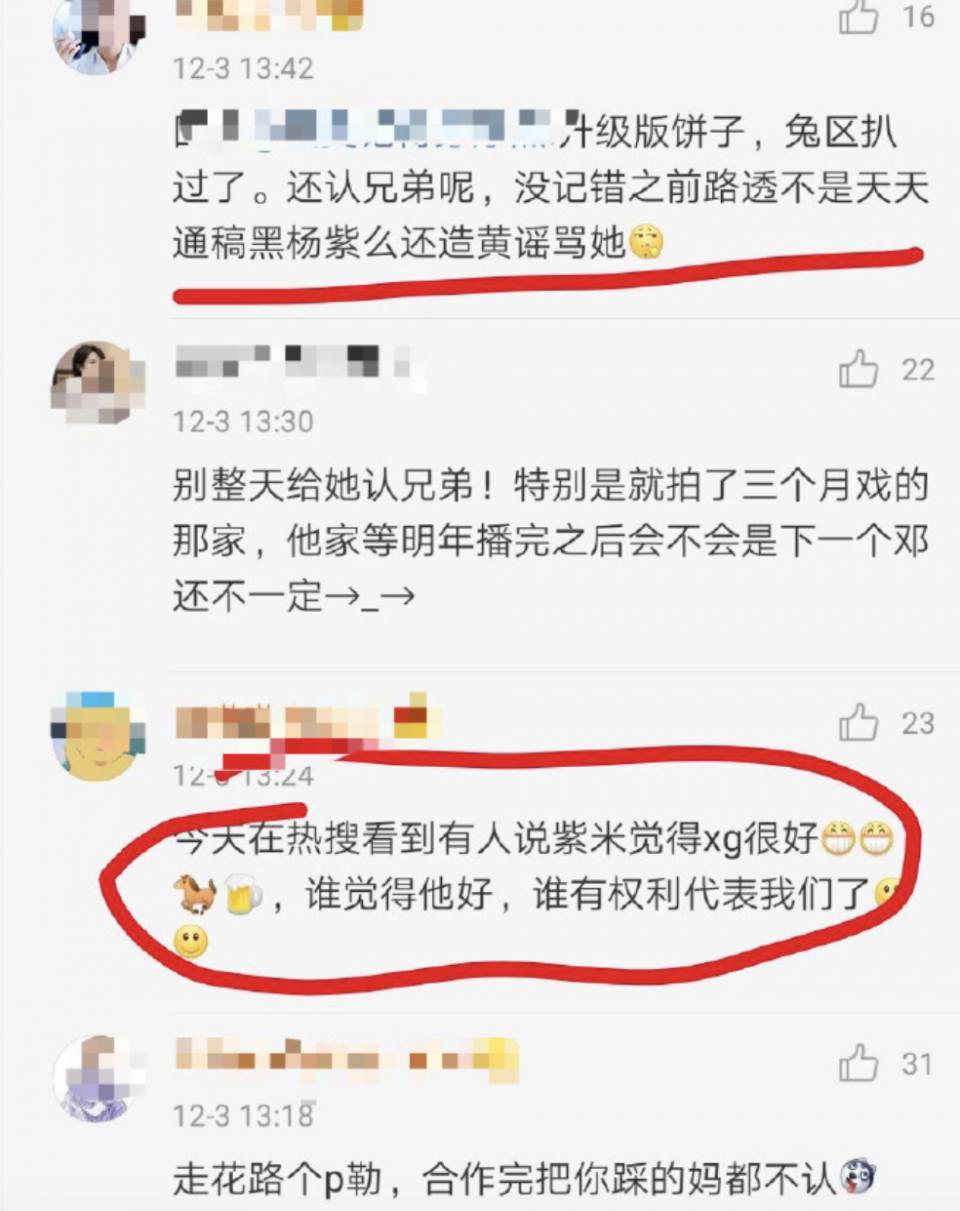The image size is (960, 1211).
Task: Open blurred username above 12-3 13:42
Action: click(268, 15)
